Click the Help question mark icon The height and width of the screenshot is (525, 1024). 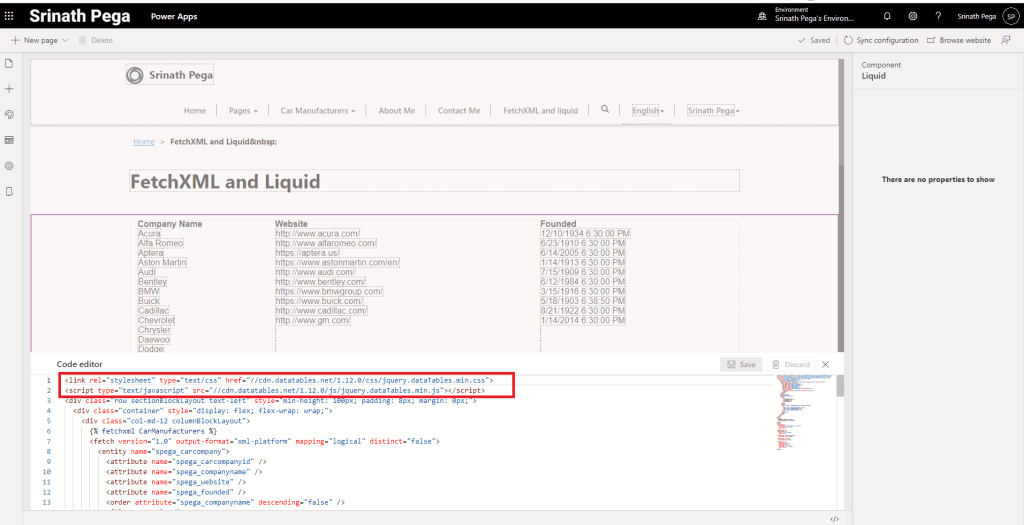click(938, 16)
